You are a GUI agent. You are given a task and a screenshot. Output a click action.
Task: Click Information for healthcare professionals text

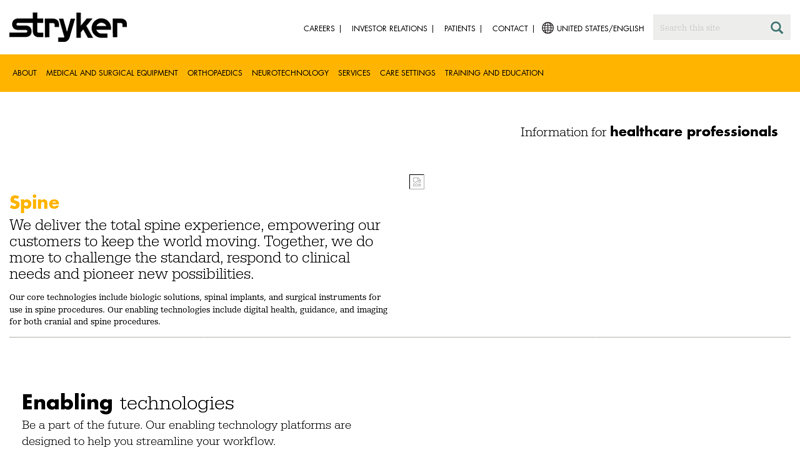(649, 132)
